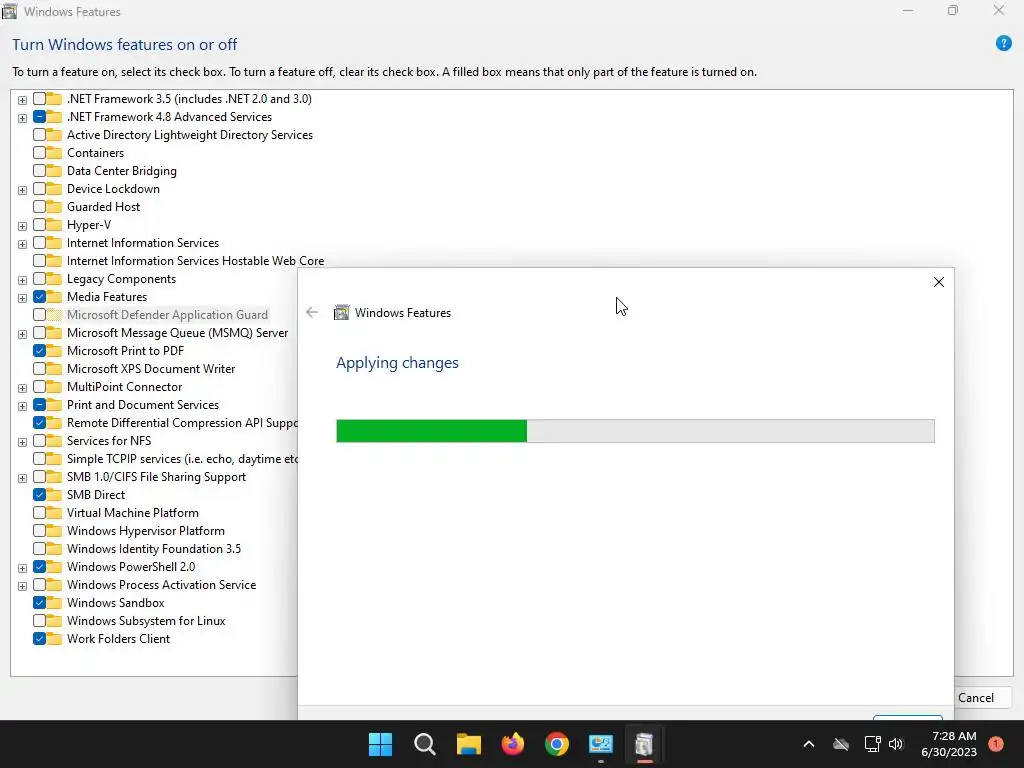Screen dimensions: 1024x768
Task: Expand the .NET Framework 3.5 node
Action: pos(22,100)
